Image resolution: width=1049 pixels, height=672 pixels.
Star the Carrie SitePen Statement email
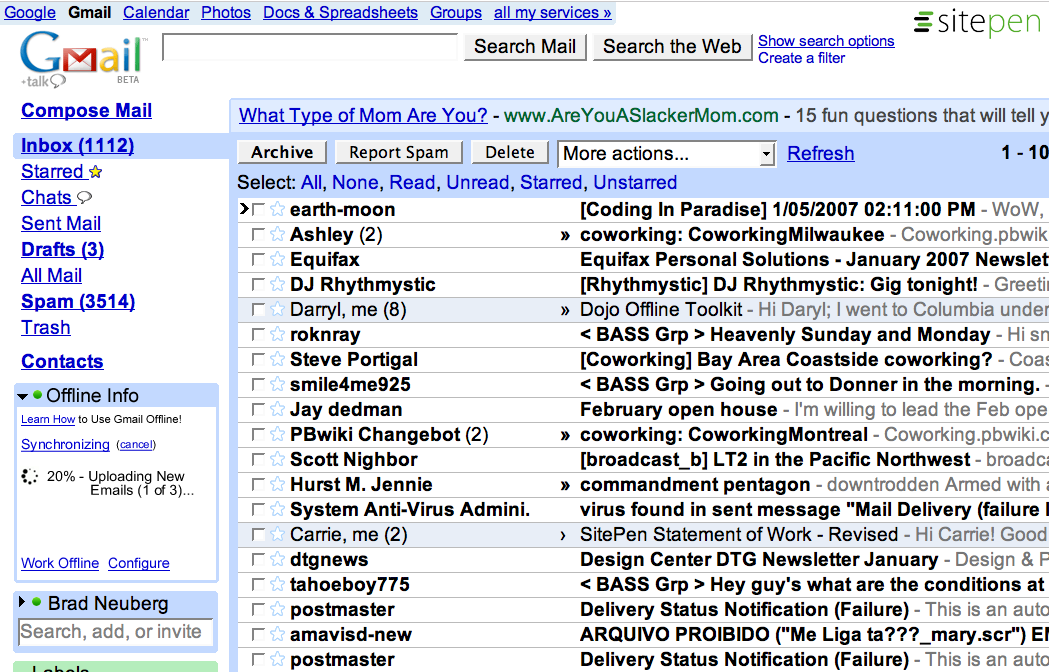pyautogui.click(x=278, y=534)
